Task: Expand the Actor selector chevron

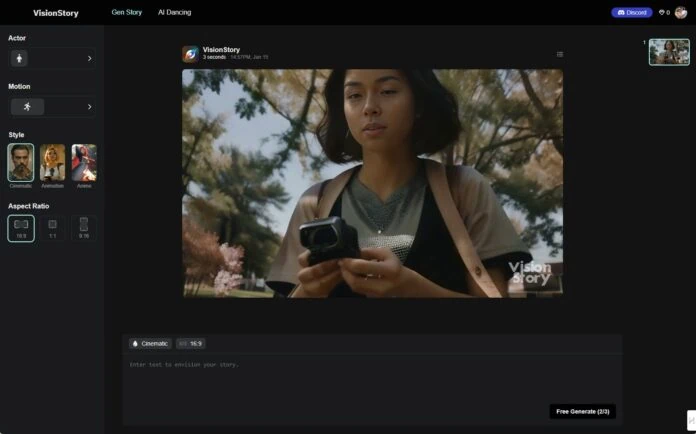Action: tap(89, 58)
